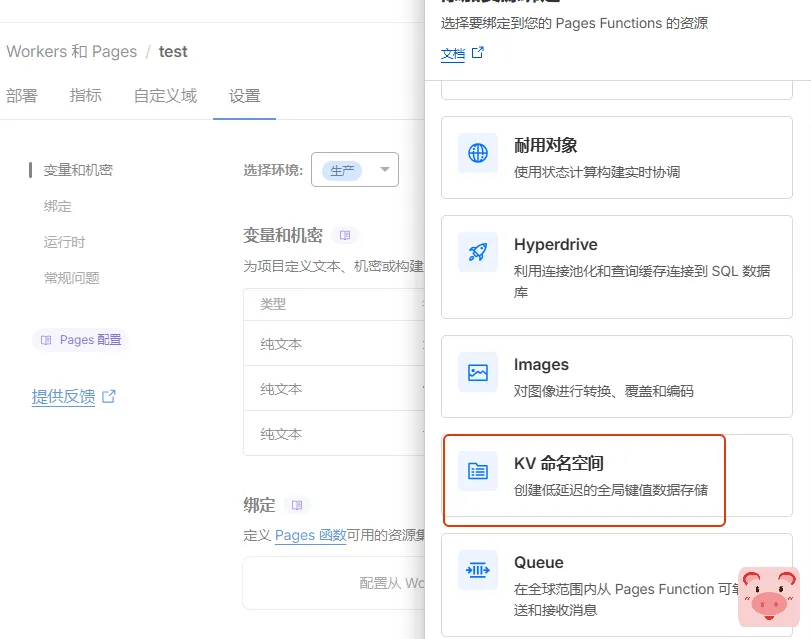Click the pig mascot icon
The height and width of the screenshot is (639, 811).
(768, 595)
